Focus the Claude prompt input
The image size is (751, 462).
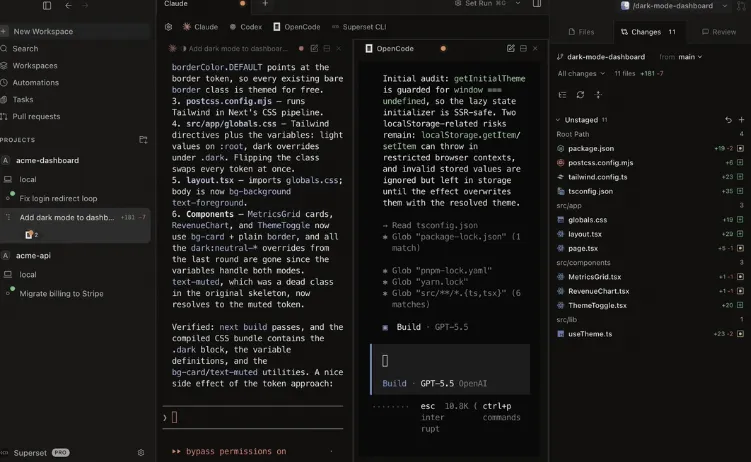253,417
